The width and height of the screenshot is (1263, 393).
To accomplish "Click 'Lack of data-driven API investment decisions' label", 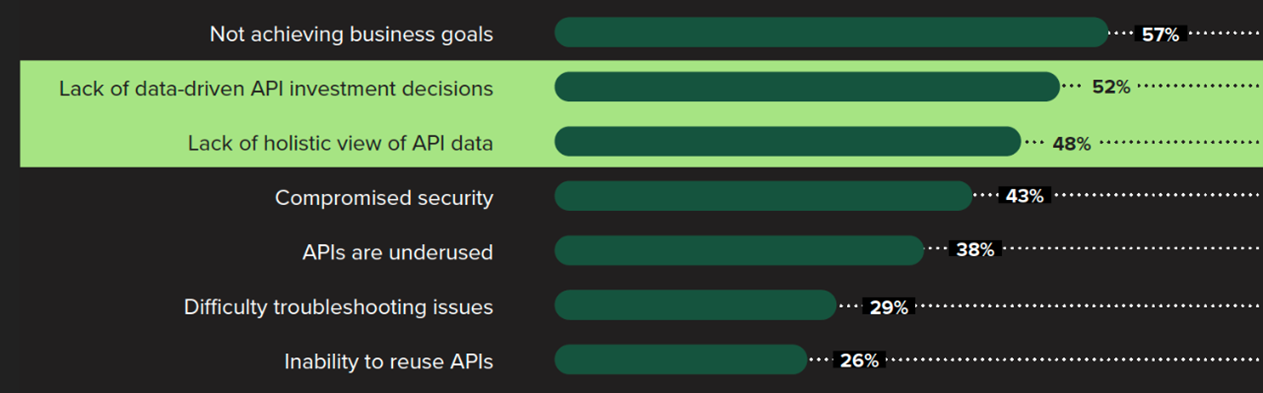I will click(x=276, y=88).
